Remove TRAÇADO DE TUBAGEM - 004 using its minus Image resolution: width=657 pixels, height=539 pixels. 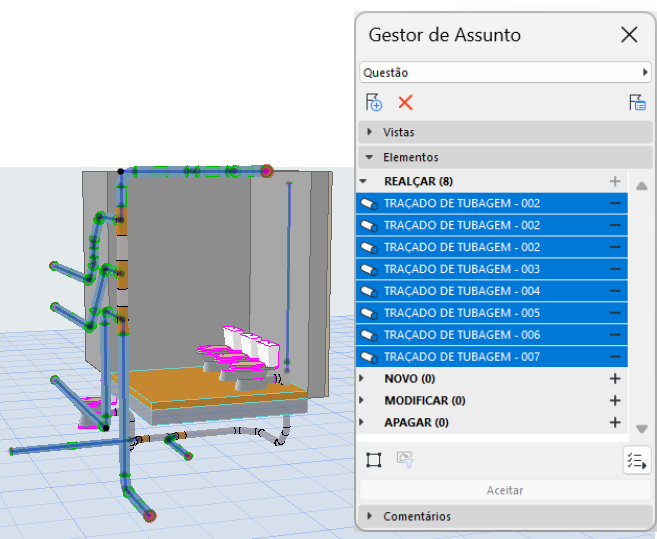pyautogui.click(x=615, y=291)
